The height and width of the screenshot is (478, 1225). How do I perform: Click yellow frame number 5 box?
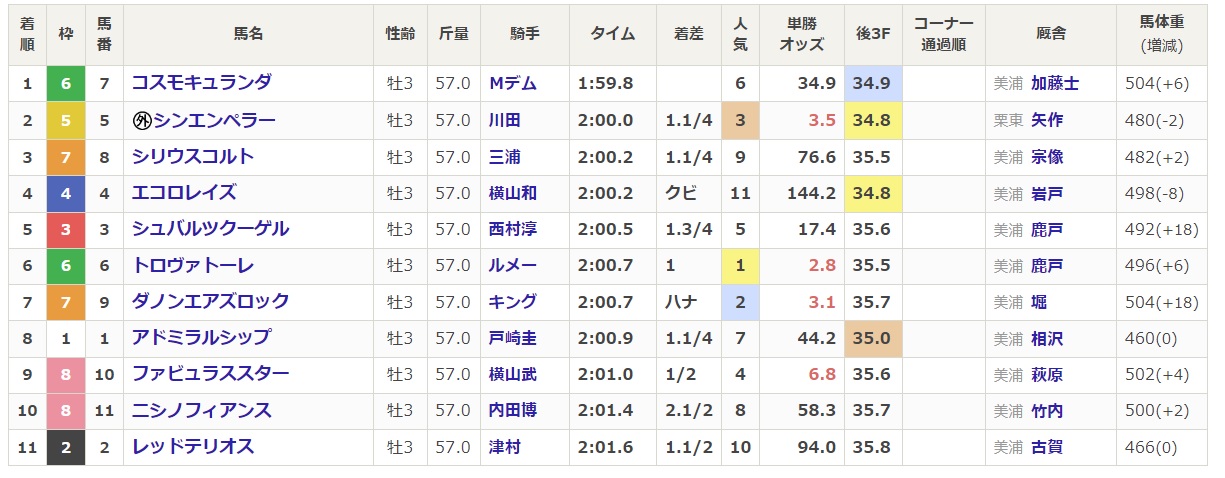tap(66, 121)
